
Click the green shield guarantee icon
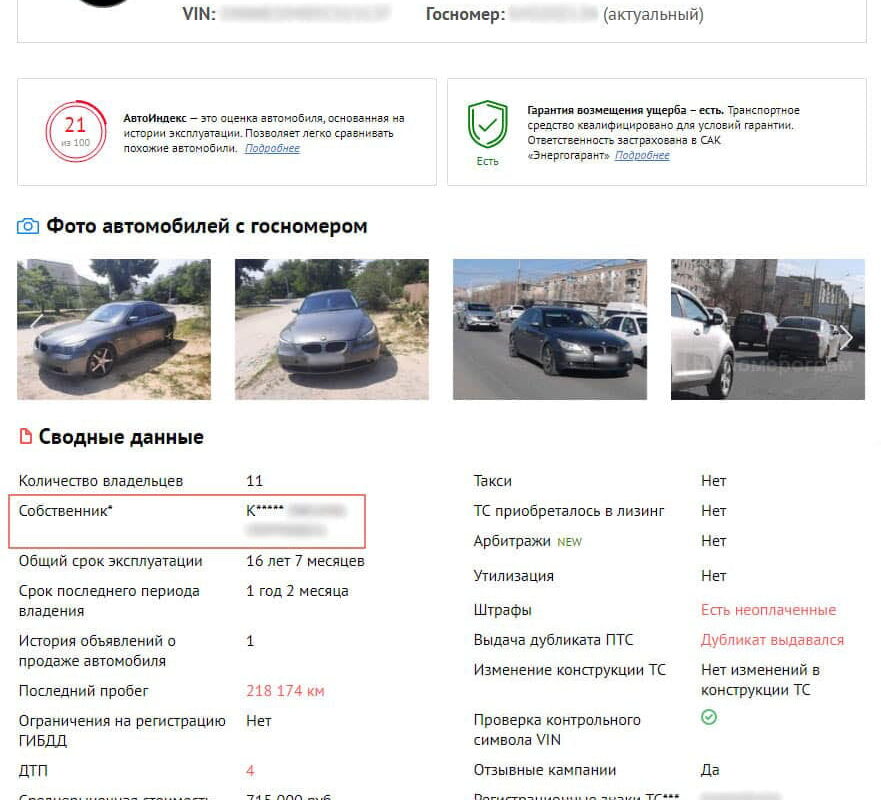(x=487, y=124)
